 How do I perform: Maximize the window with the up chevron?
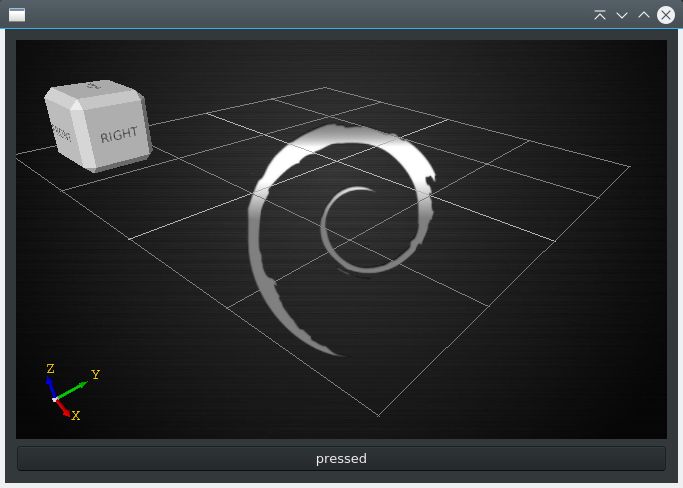click(x=644, y=15)
